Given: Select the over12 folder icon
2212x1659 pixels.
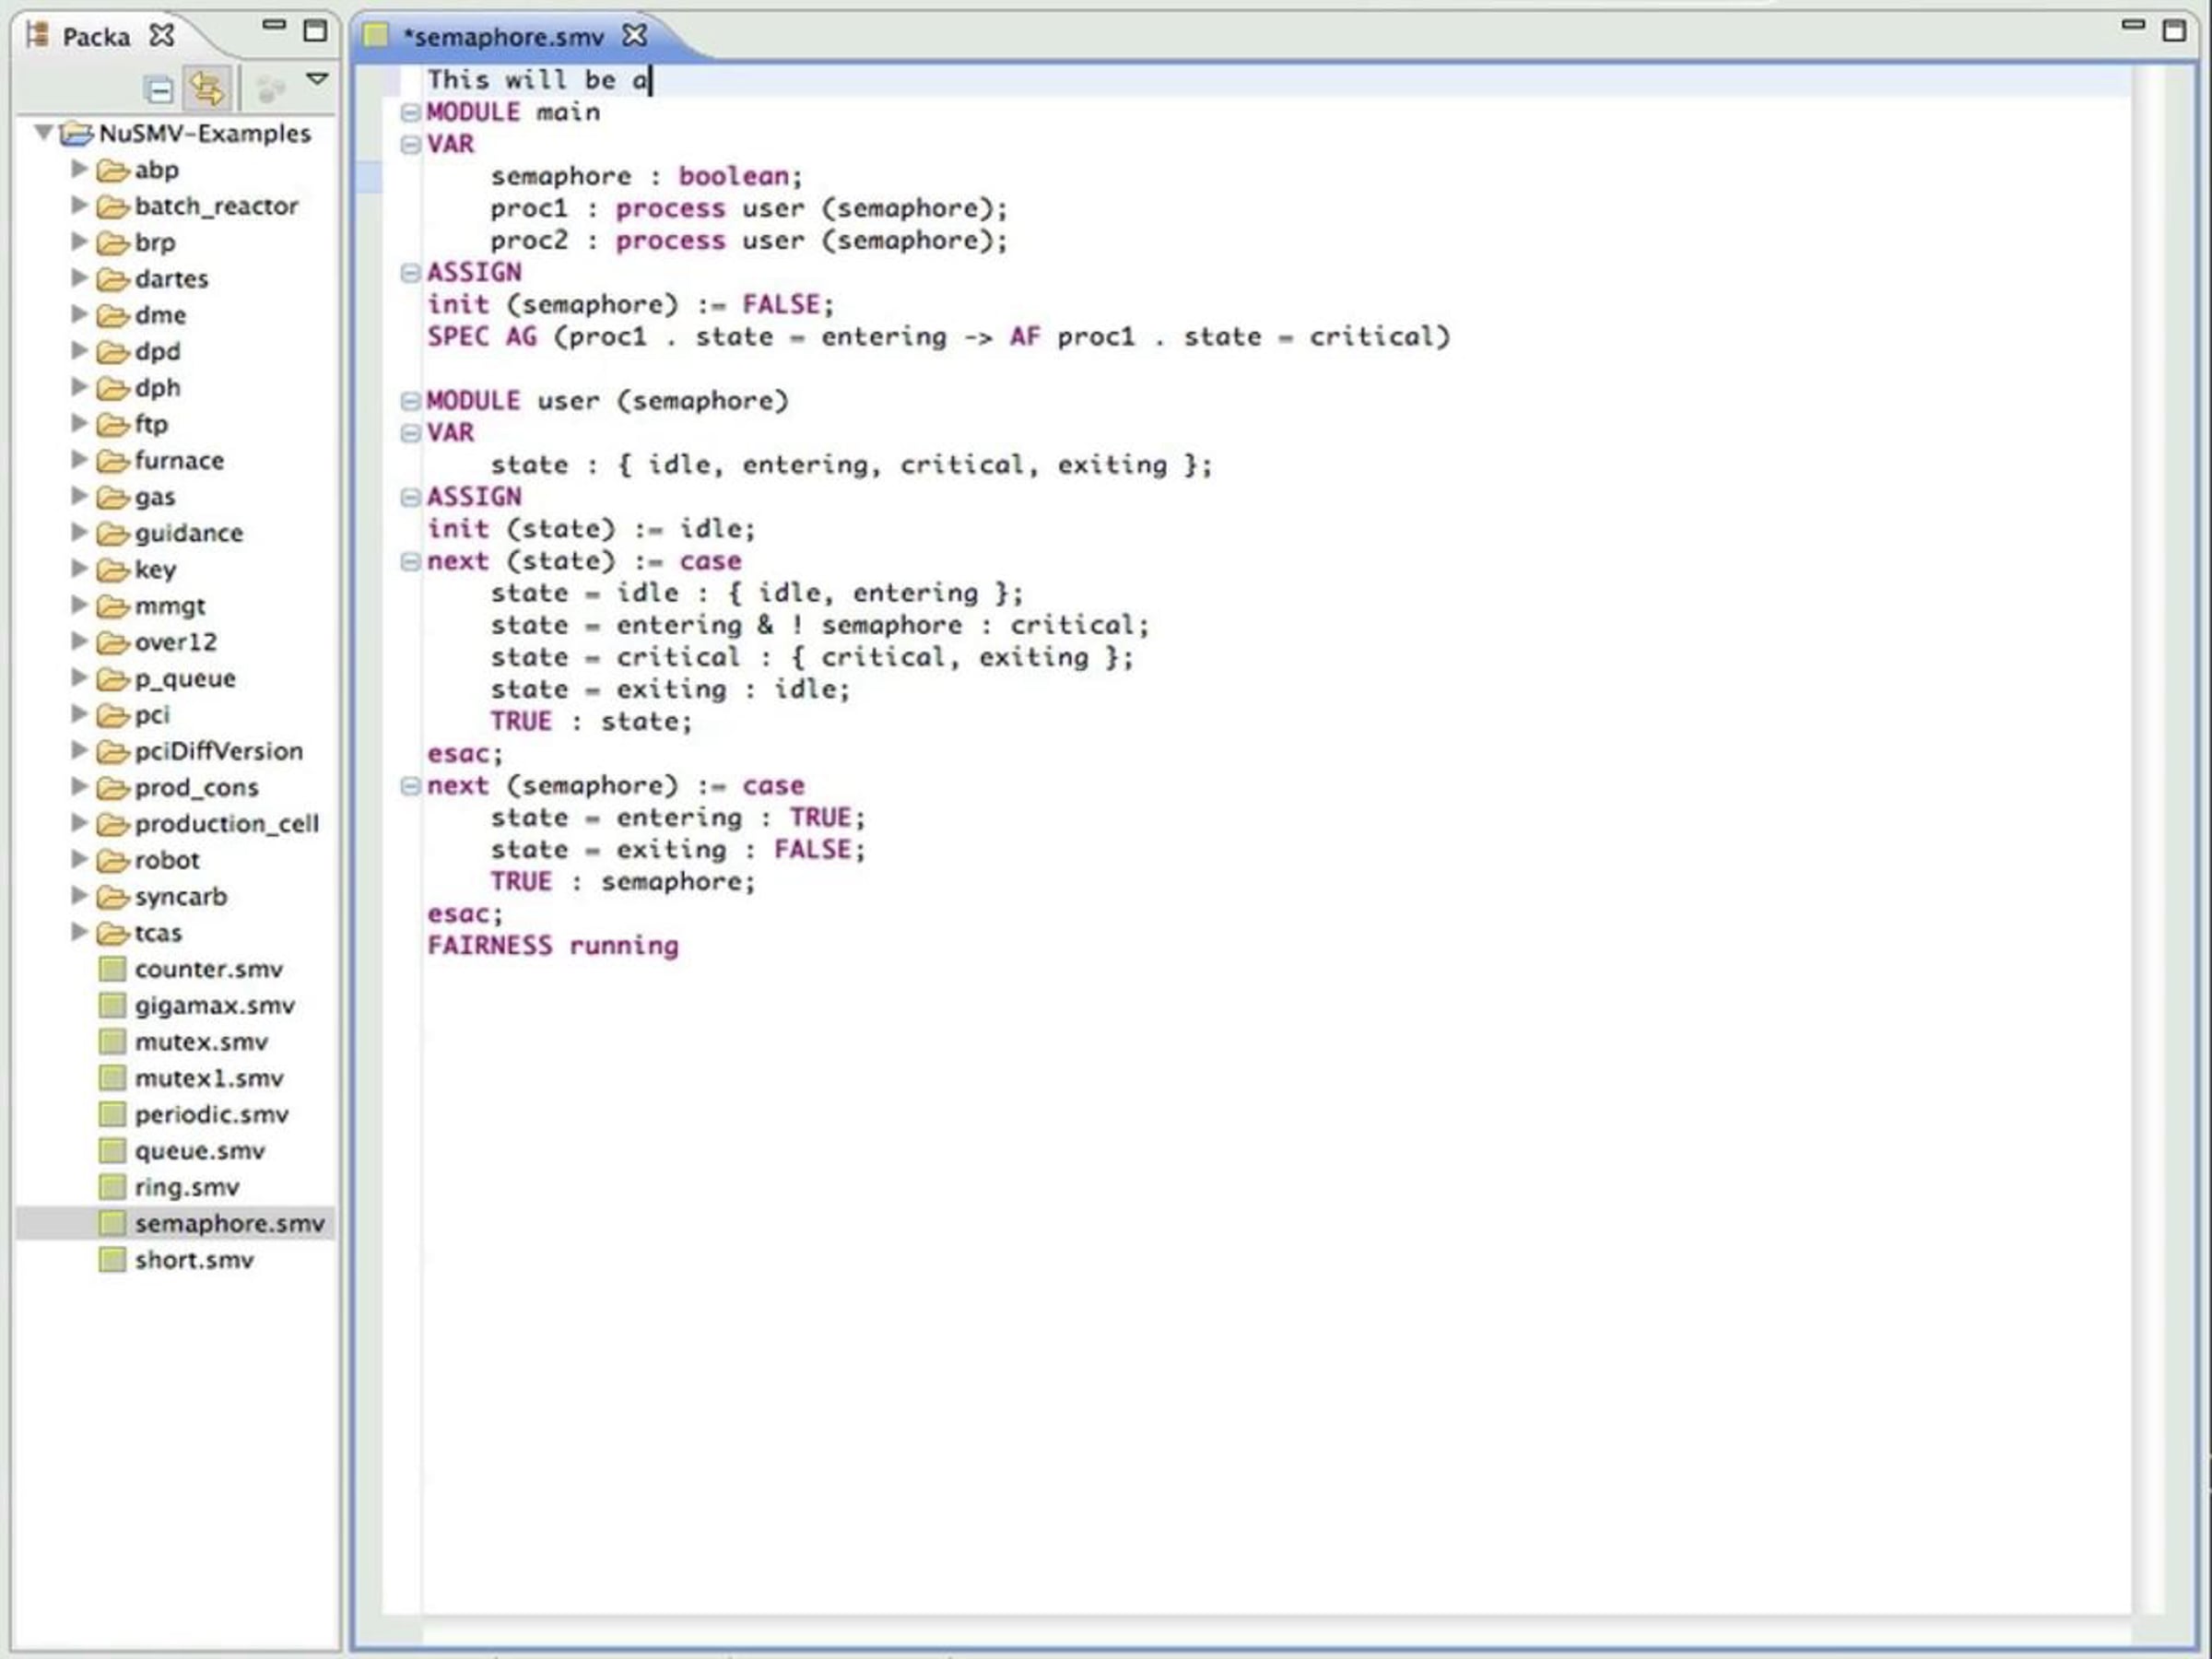Looking at the screenshot, I should 113,643.
